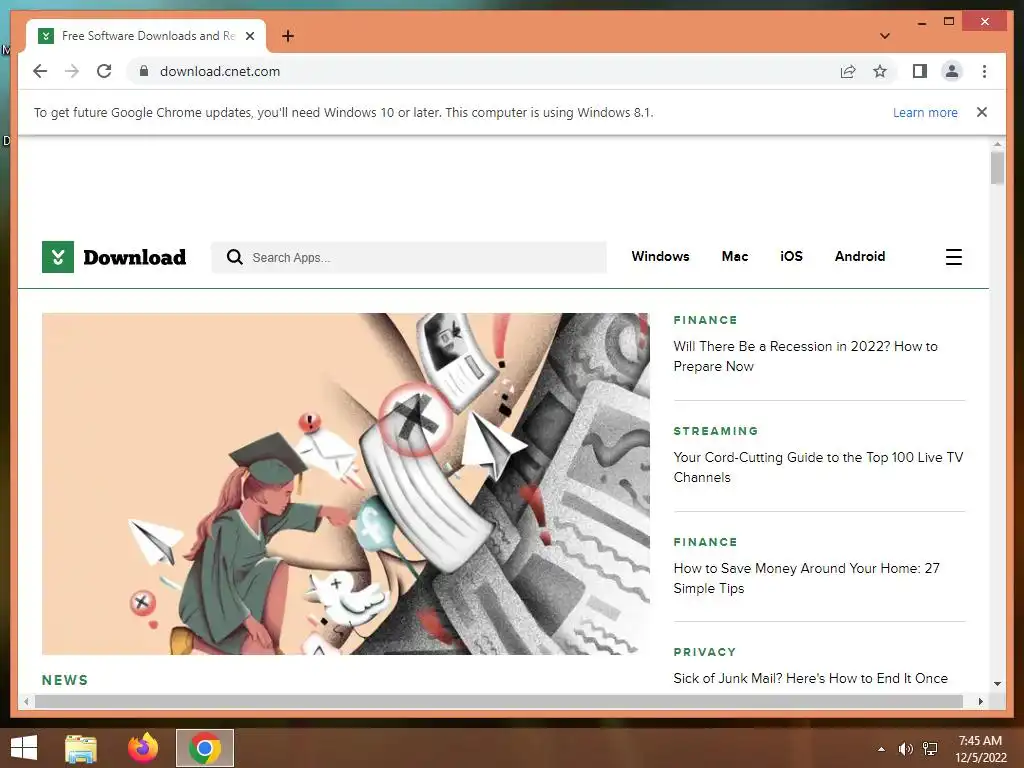Viewport: 1024px width, 768px height.
Task: Close the Free Software Downloads tab
Action: pyautogui.click(x=250, y=36)
